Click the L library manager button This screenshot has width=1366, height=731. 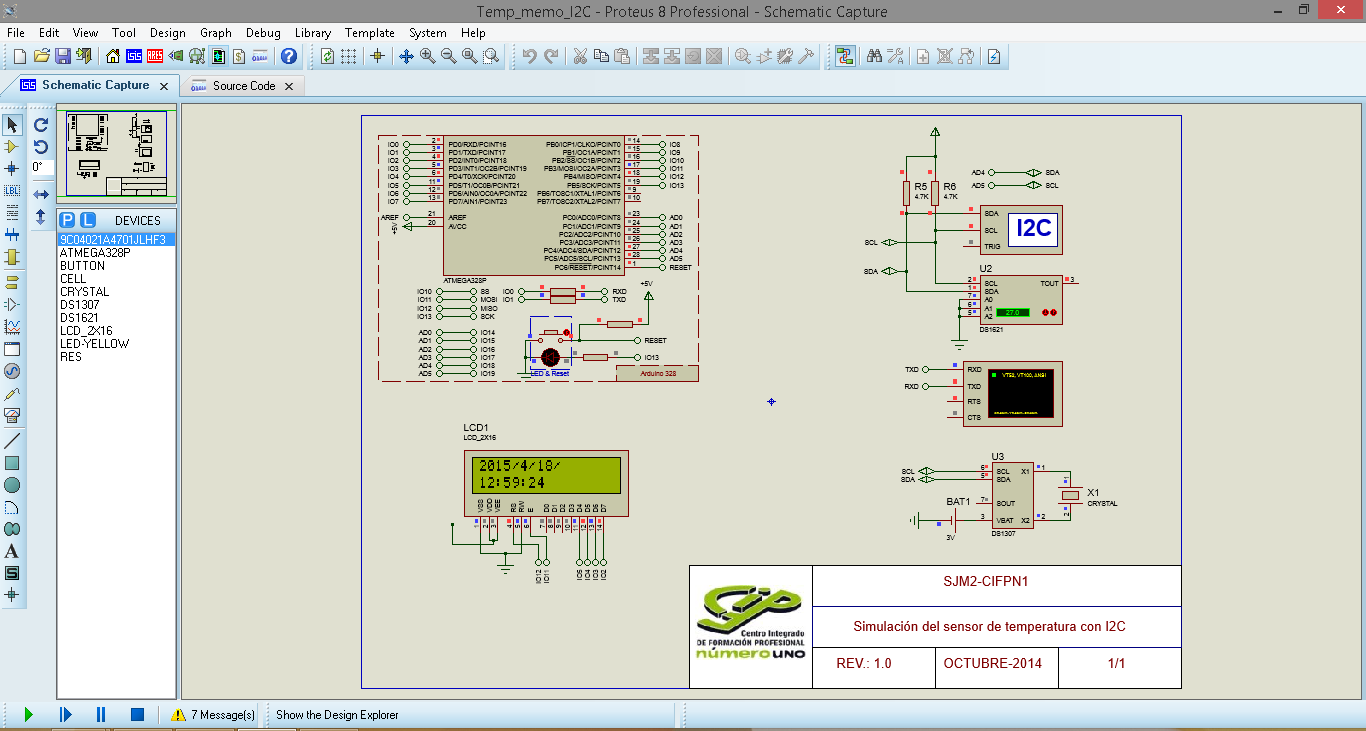pos(88,220)
